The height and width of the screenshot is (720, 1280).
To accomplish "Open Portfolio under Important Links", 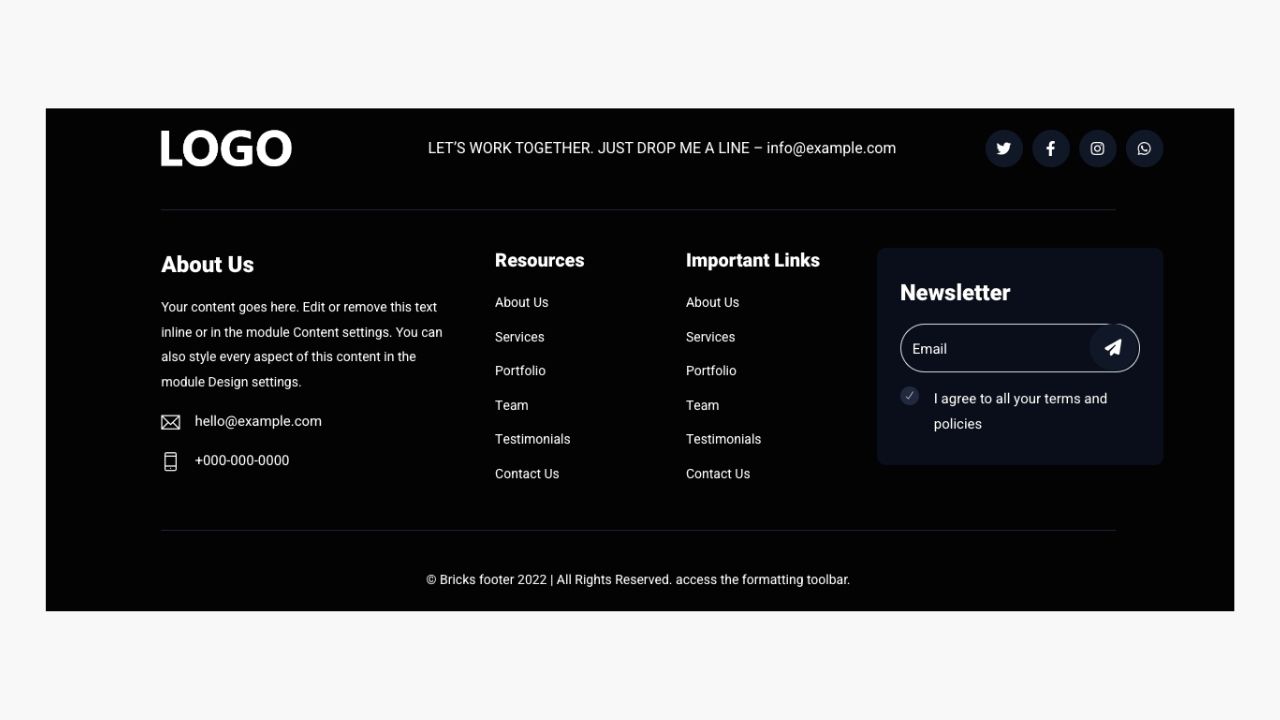I will [711, 371].
